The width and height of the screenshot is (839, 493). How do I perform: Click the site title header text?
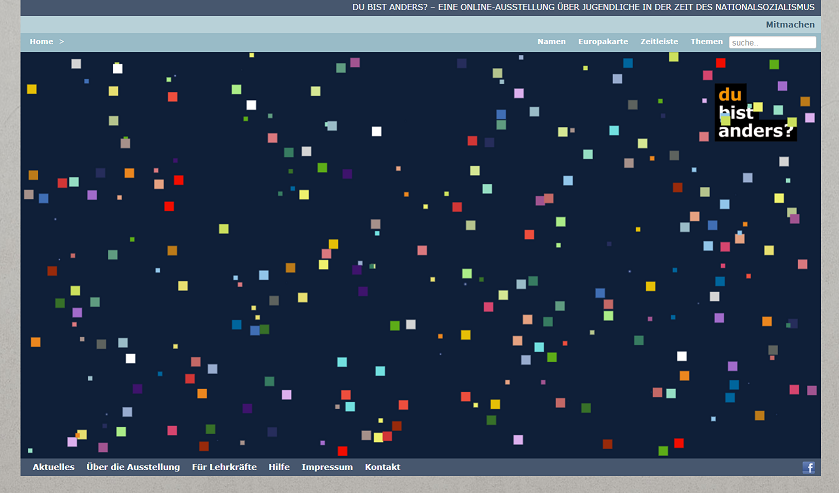pyautogui.click(x=583, y=7)
